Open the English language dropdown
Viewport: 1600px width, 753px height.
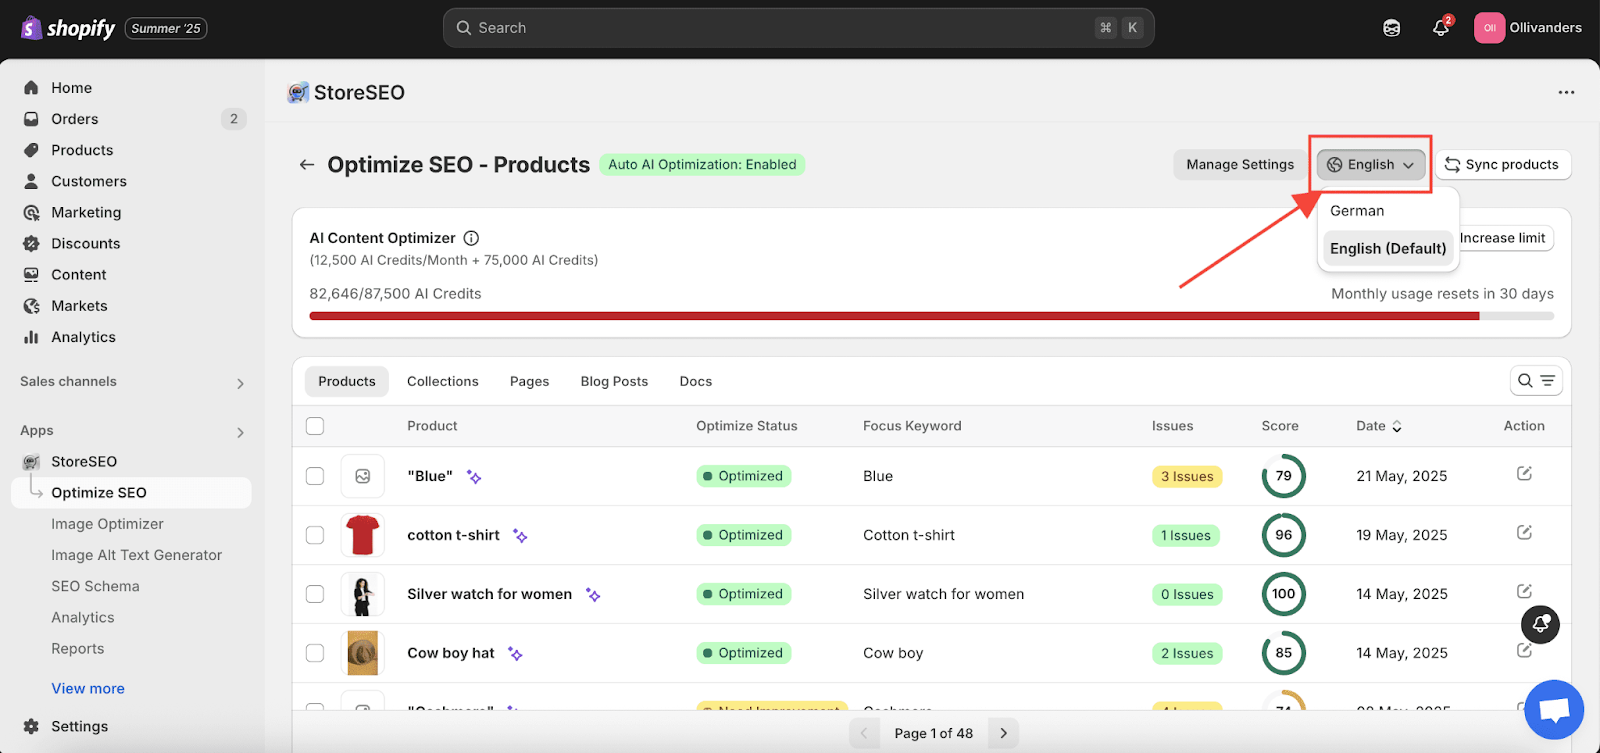point(1371,165)
